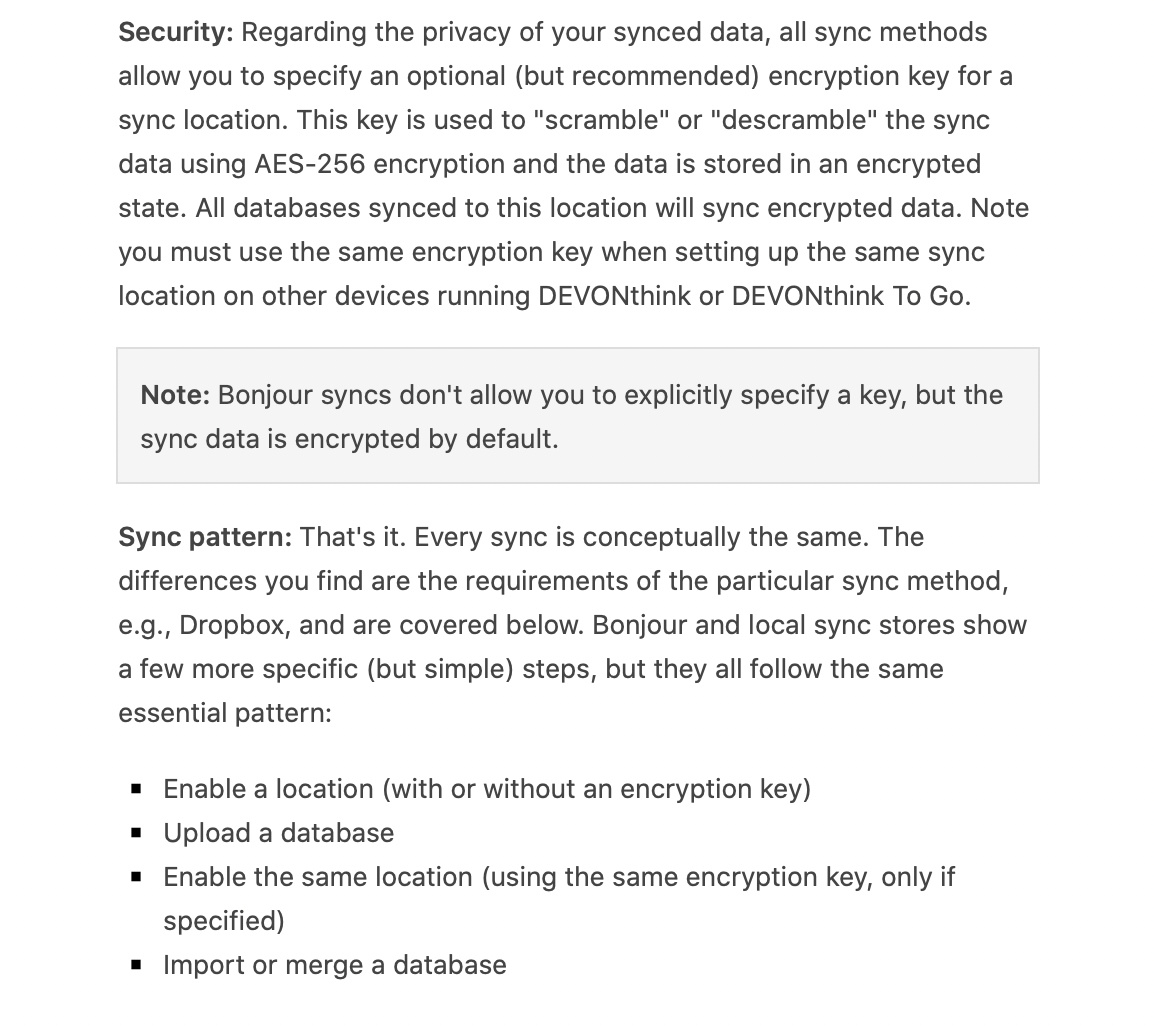Click the bold "Sync pattern:" label
The image size is (1154, 1030).
click(x=205, y=537)
